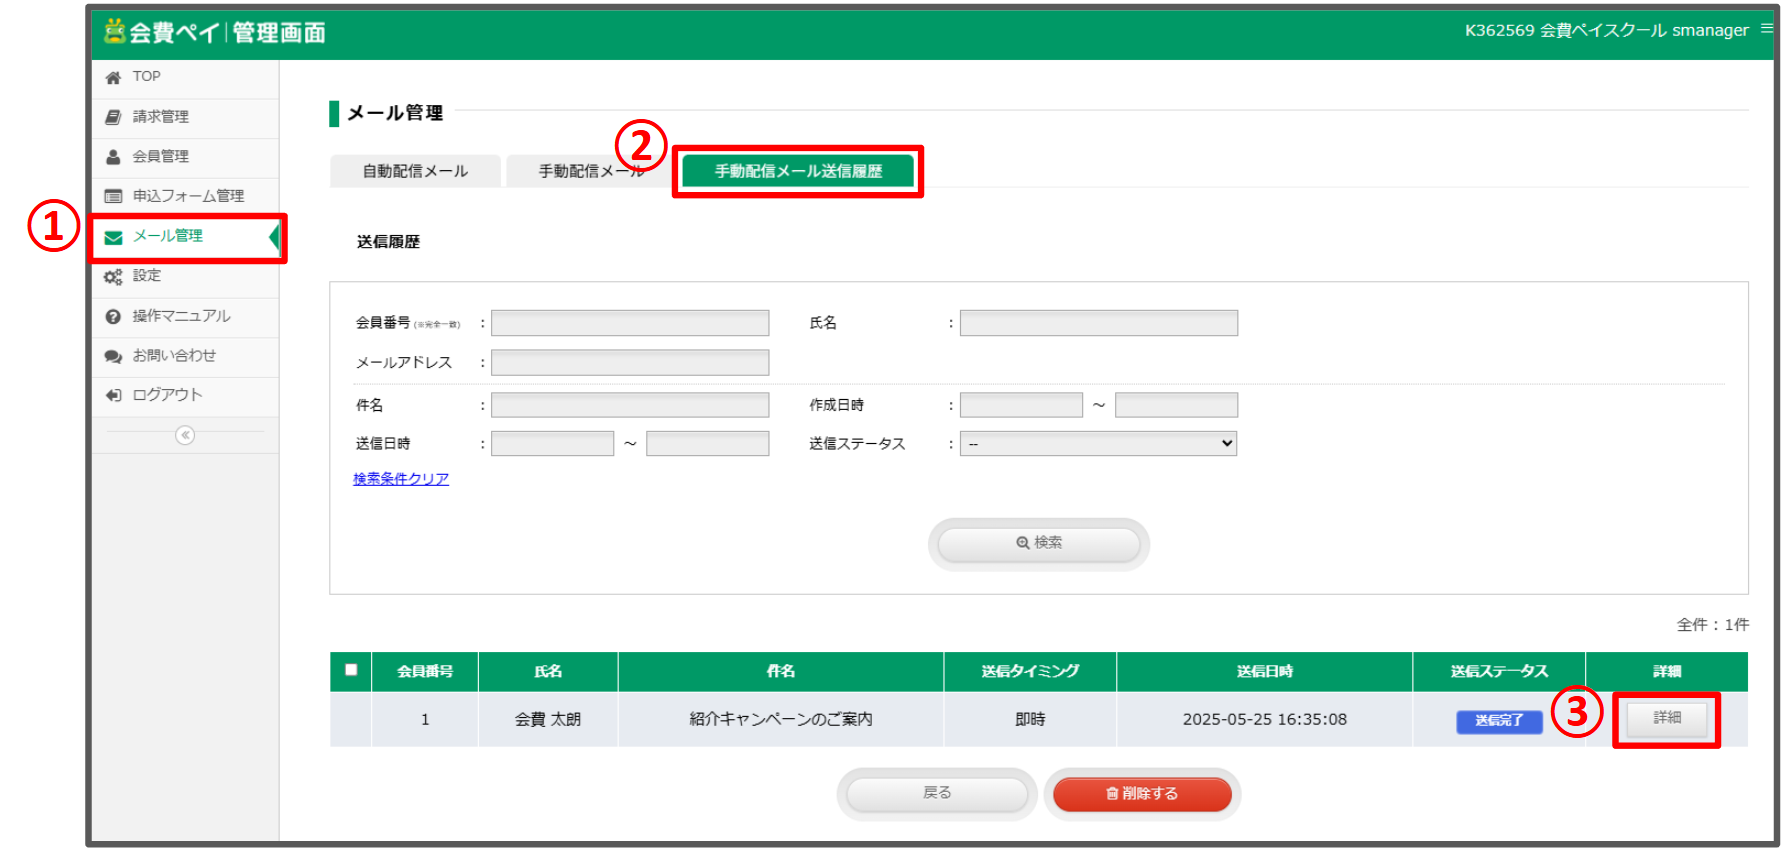Click the form icon for 申込フォーム管理
This screenshot has height=854, width=1783.
click(113, 196)
